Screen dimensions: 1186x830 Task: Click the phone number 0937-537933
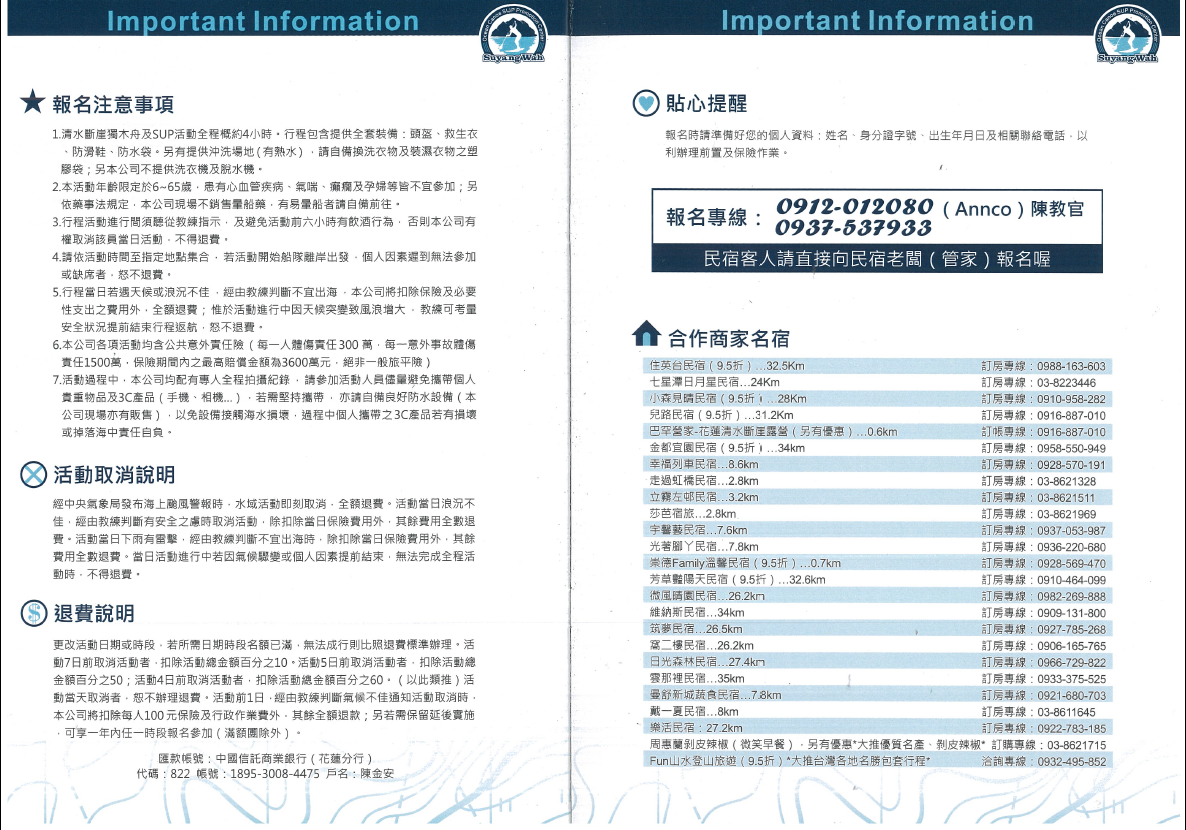[853, 228]
